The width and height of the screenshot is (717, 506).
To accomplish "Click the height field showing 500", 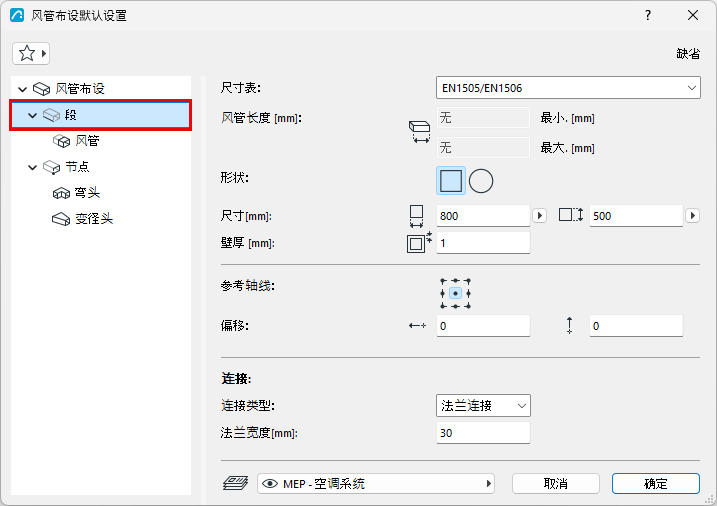I will pyautogui.click(x=636, y=216).
